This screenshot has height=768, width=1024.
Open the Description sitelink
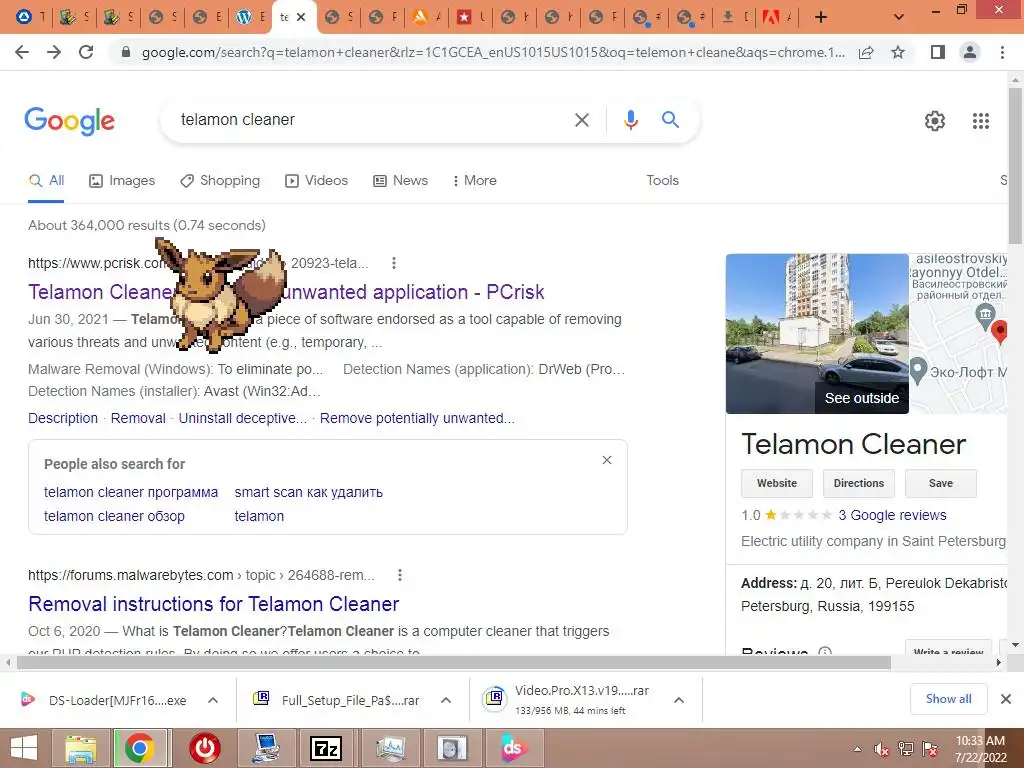click(63, 419)
